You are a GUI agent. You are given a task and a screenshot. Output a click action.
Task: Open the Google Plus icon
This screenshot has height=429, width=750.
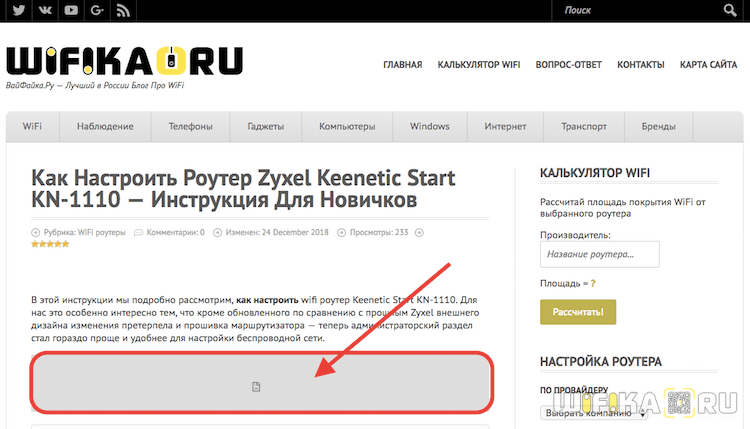pyautogui.click(x=97, y=10)
